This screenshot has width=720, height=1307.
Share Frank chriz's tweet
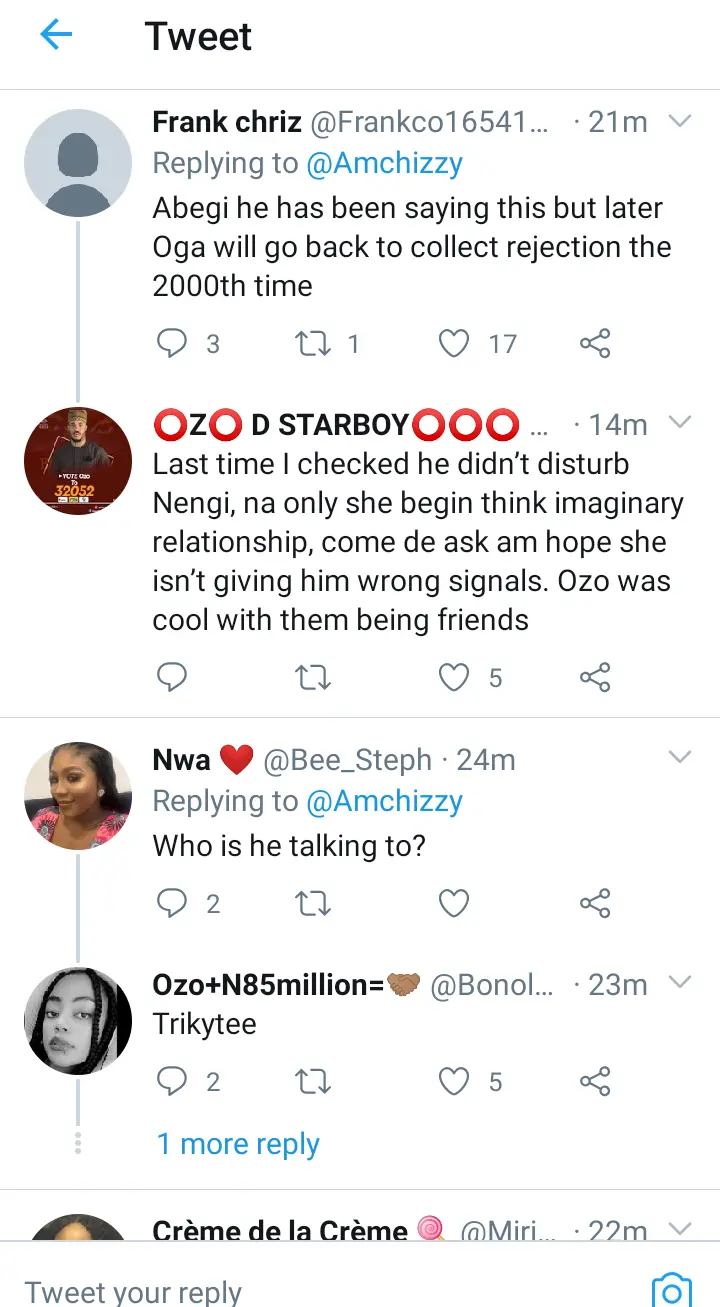[595, 344]
